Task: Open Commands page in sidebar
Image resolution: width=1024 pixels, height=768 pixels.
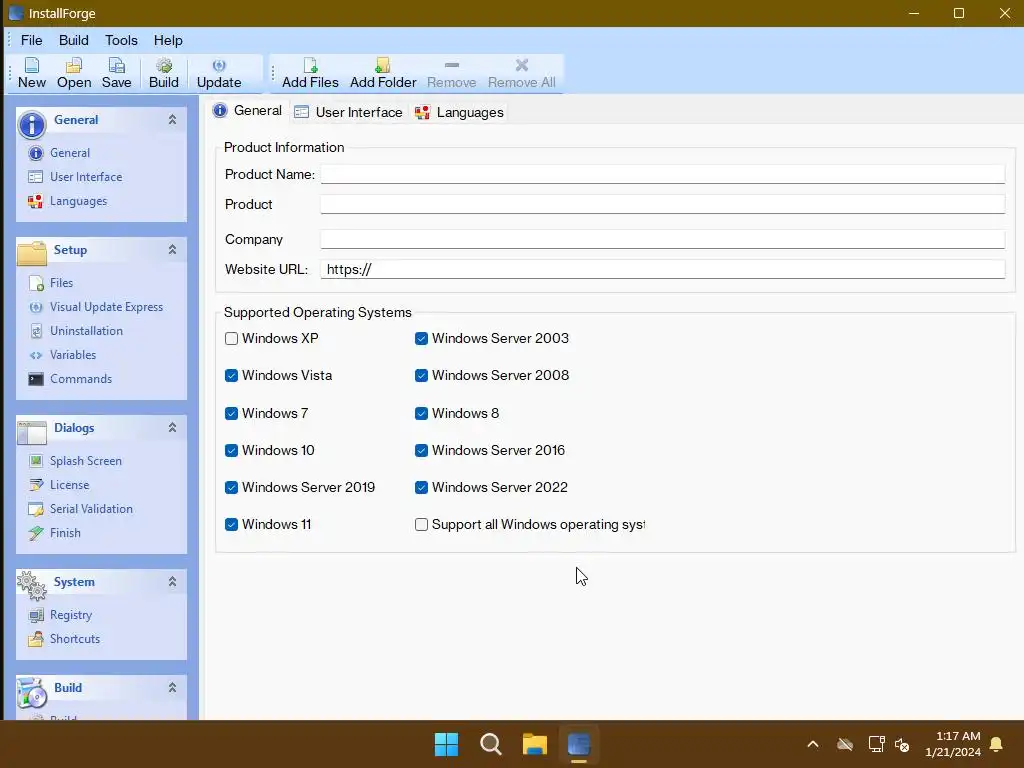Action: click(x=80, y=379)
